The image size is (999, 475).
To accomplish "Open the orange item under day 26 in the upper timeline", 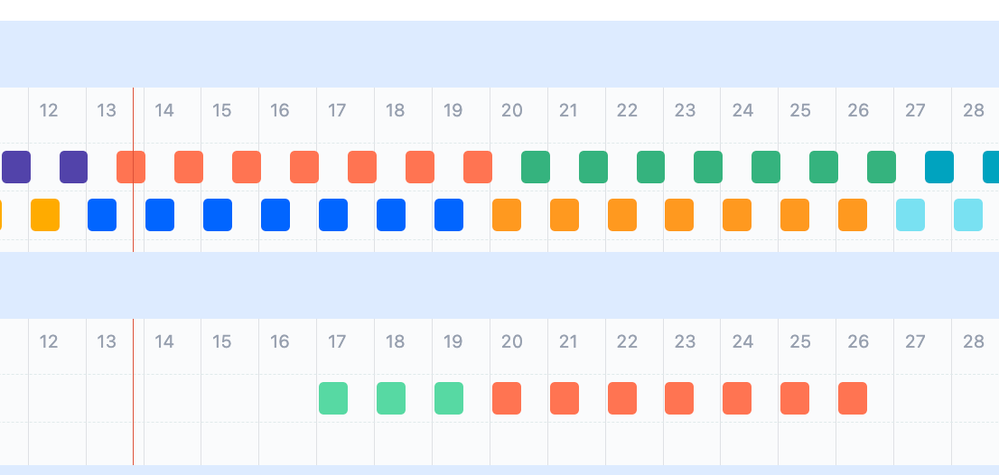I will pos(852,215).
